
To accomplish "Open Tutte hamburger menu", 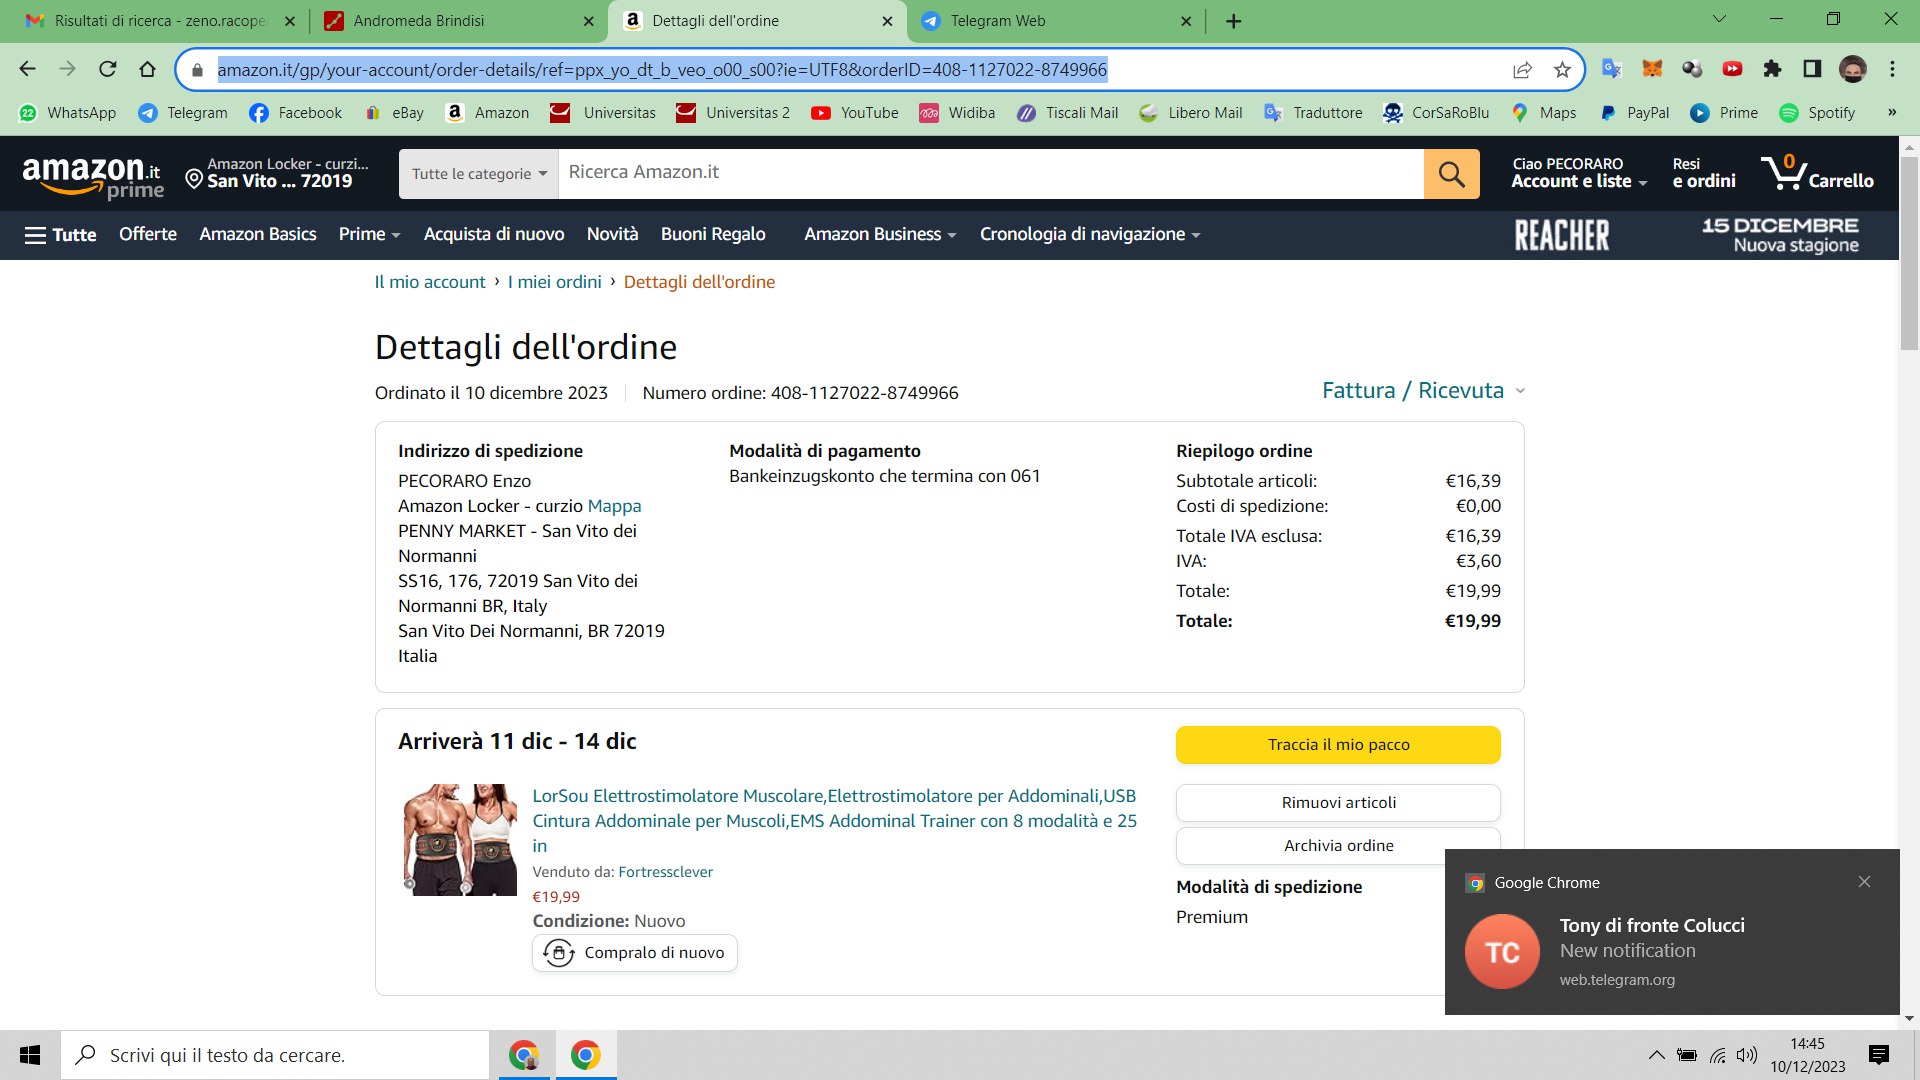I will [60, 235].
